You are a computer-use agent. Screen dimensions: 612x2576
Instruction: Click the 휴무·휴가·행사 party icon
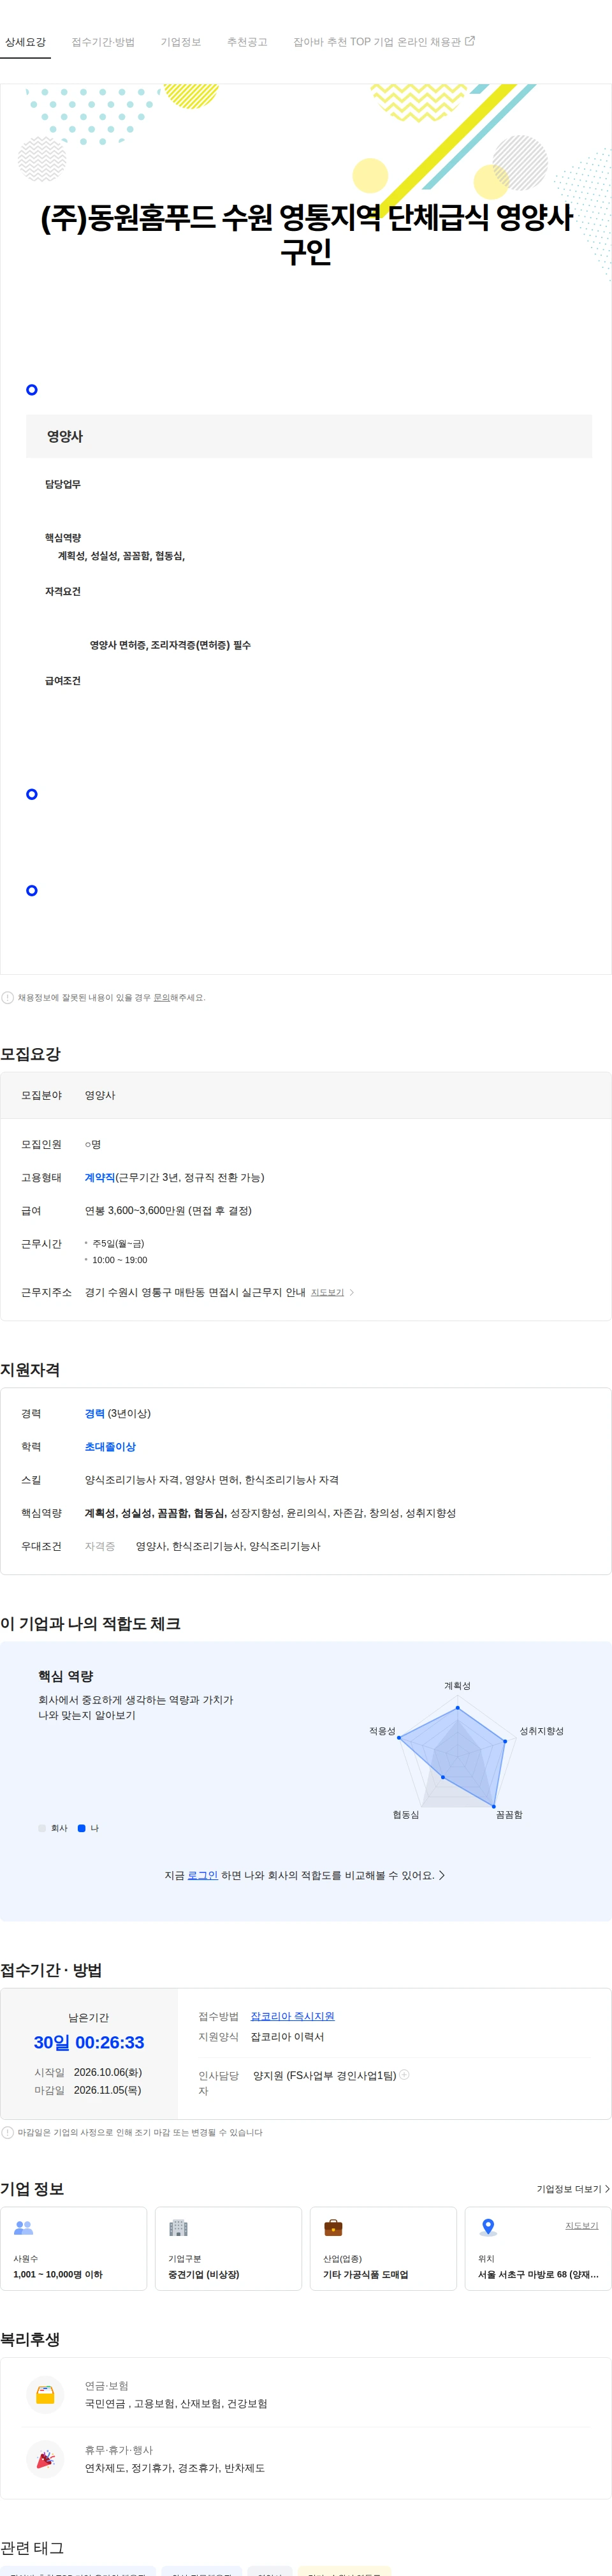pyautogui.click(x=45, y=2459)
